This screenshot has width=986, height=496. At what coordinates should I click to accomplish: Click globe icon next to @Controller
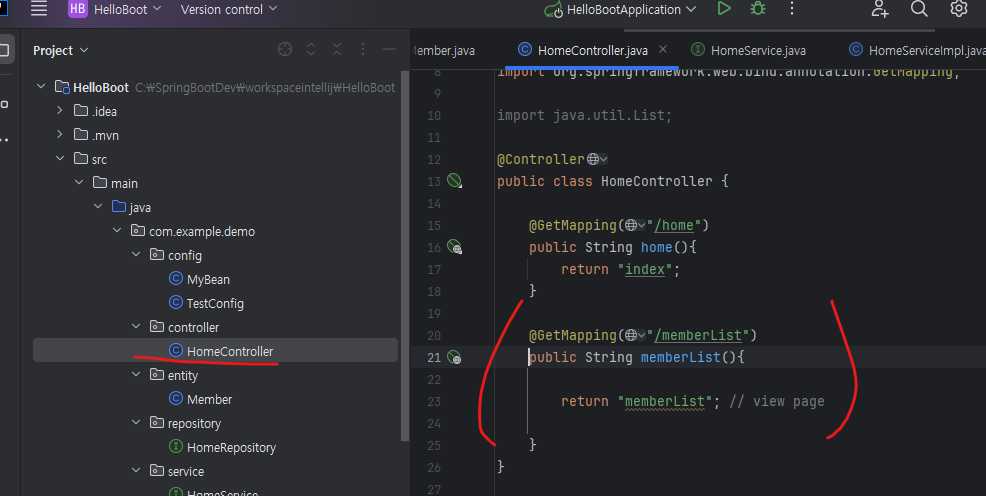point(593,159)
